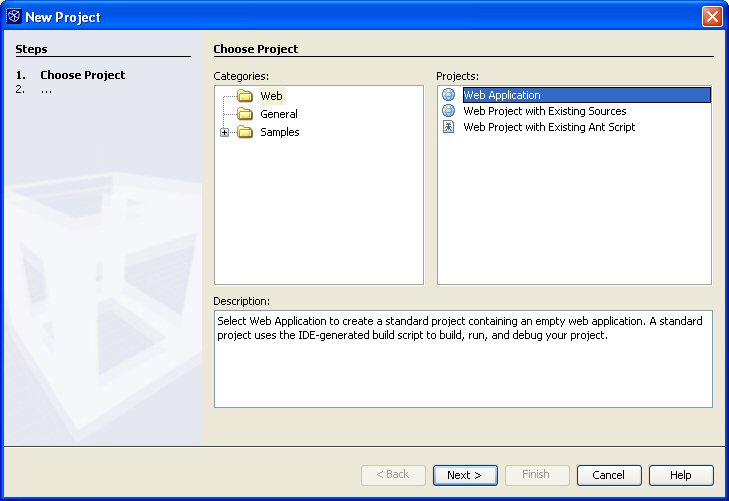Click the disabled Finish button
The width and height of the screenshot is (729, 501).
point(537,475)
